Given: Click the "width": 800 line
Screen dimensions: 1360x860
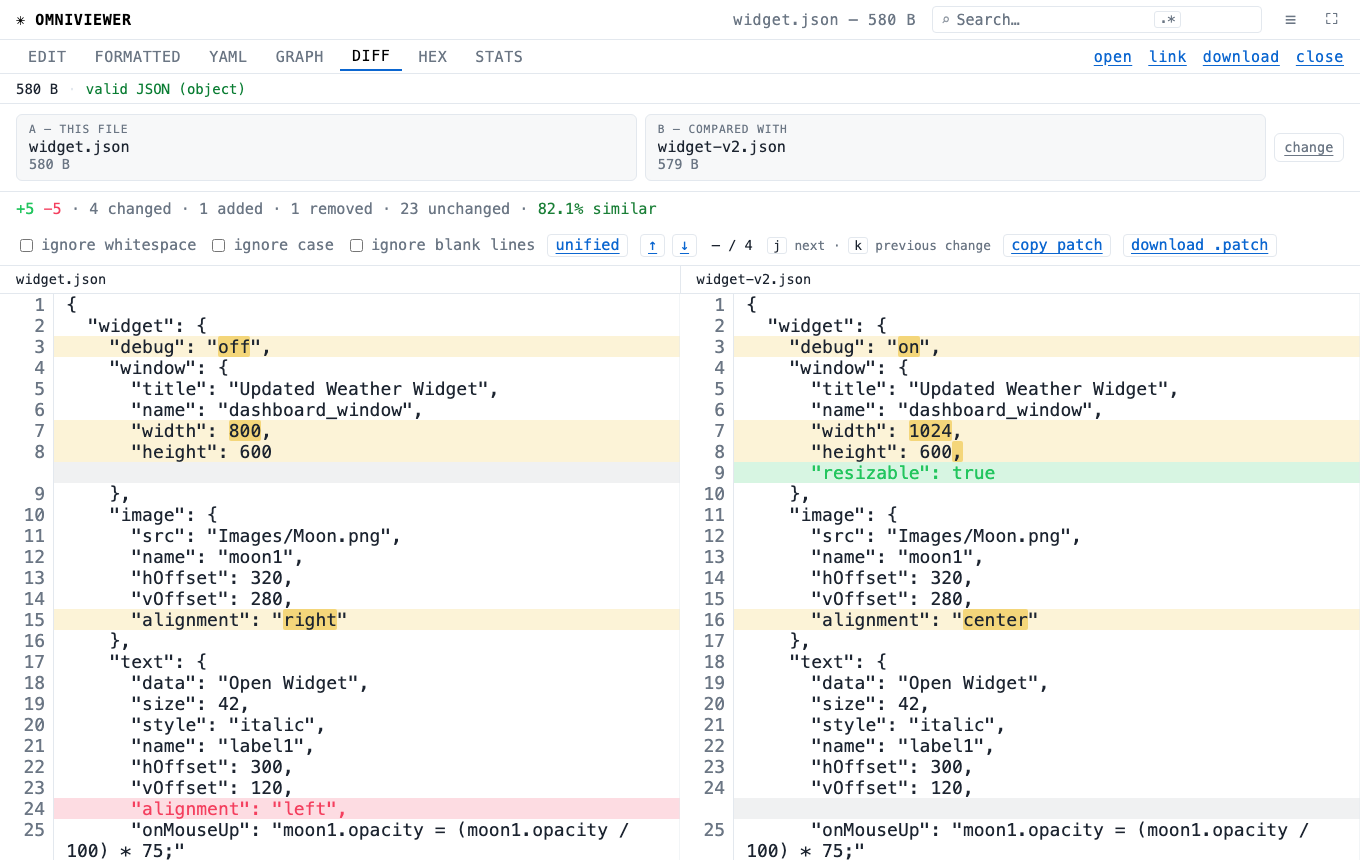Looking at the screenshot, I should pos(366,431).
